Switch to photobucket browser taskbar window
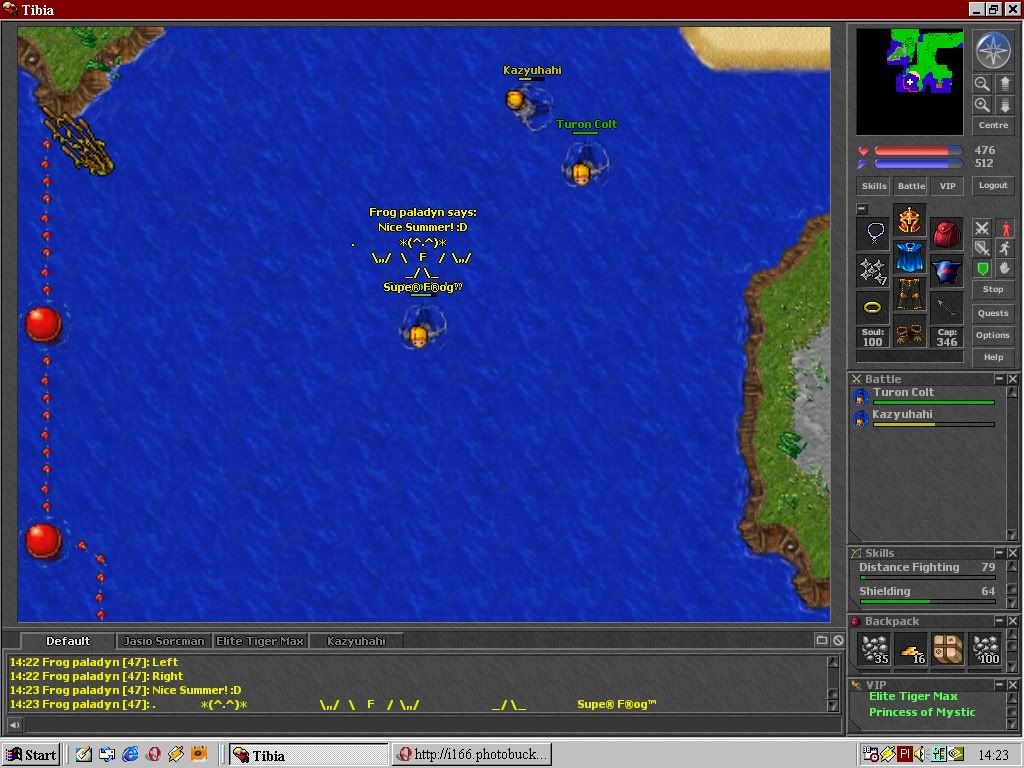The image size is (1024, 768). 472,755
